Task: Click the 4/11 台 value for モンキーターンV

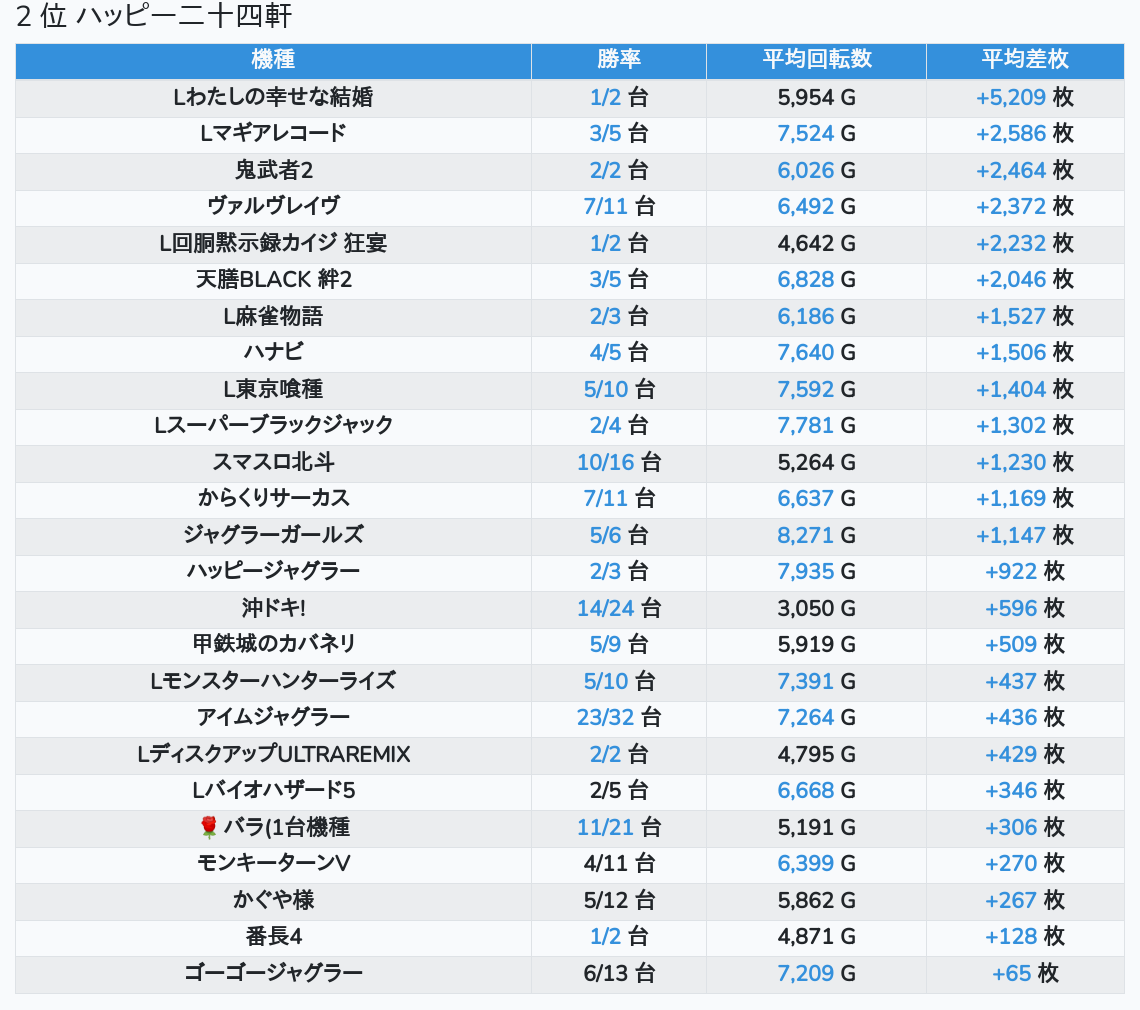Action: point(619,863)
